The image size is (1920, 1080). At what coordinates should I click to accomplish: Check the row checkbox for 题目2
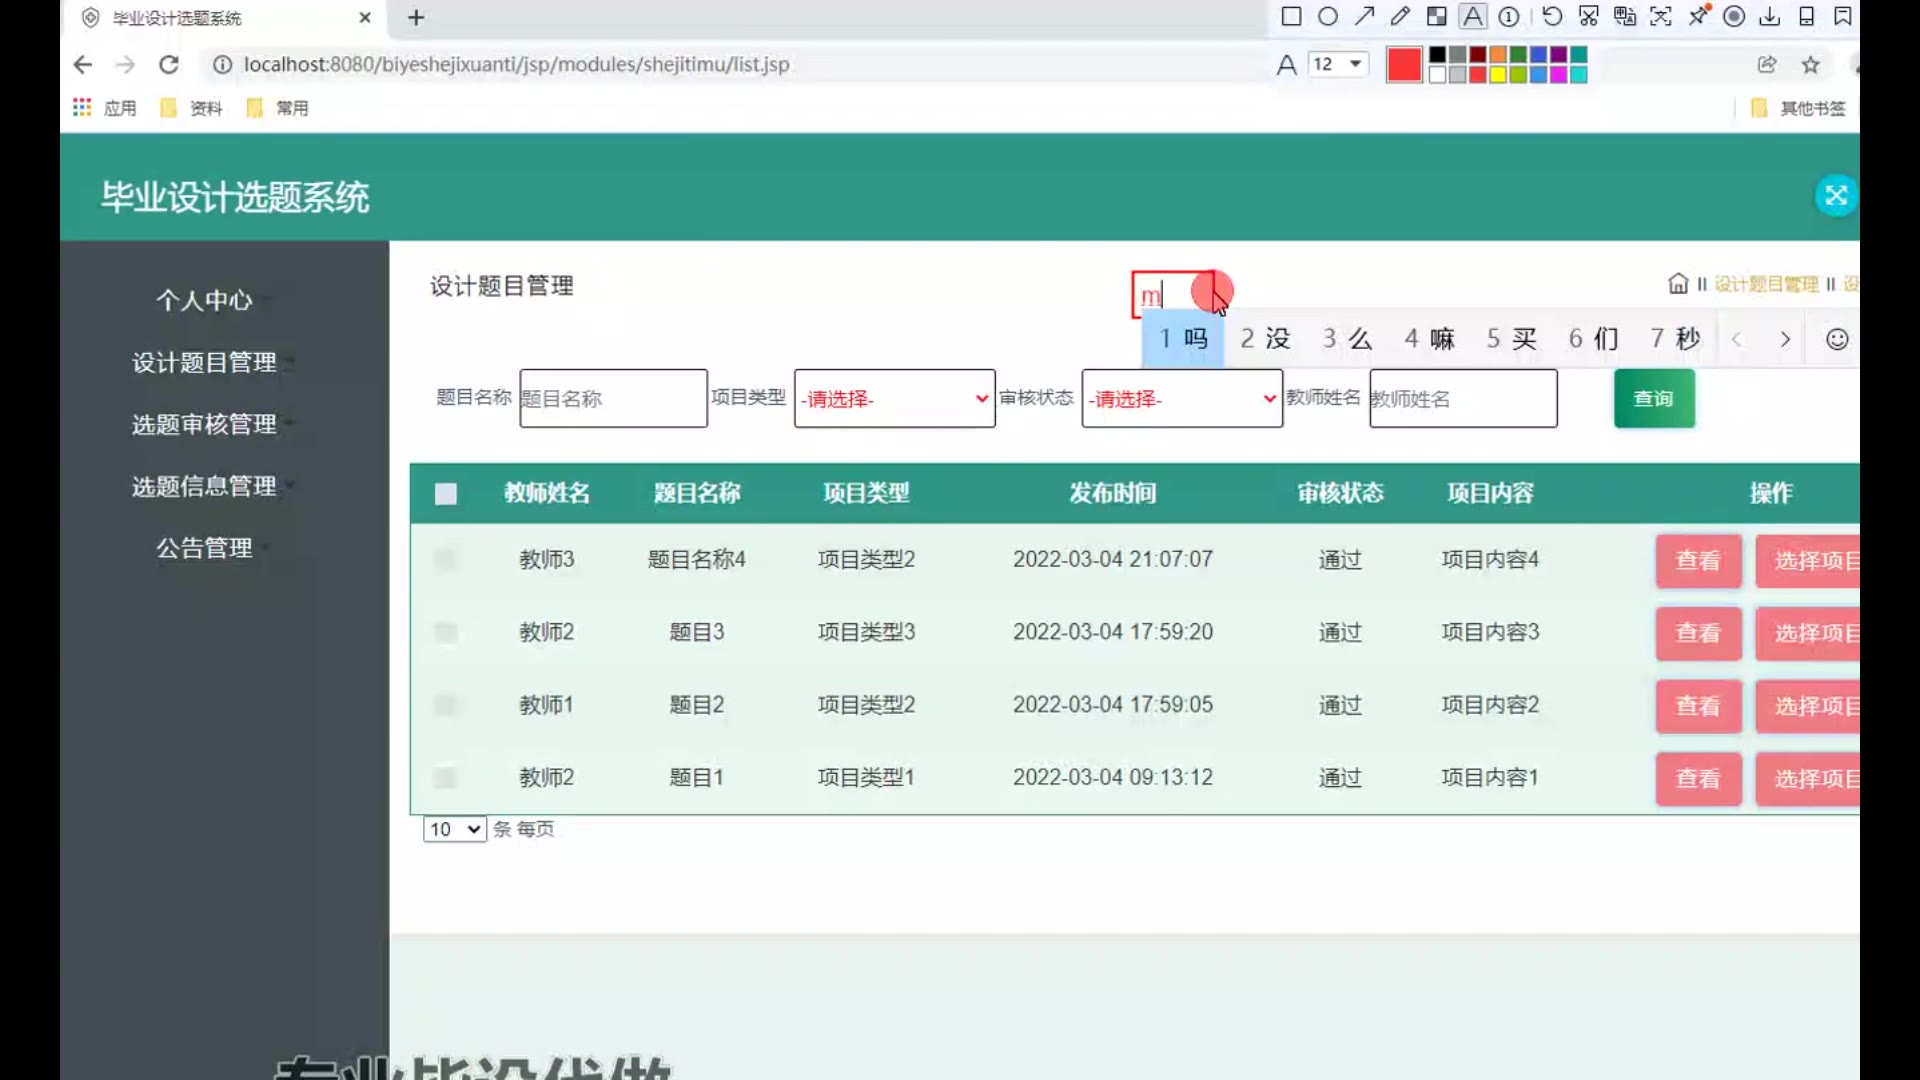coord(446,705)
